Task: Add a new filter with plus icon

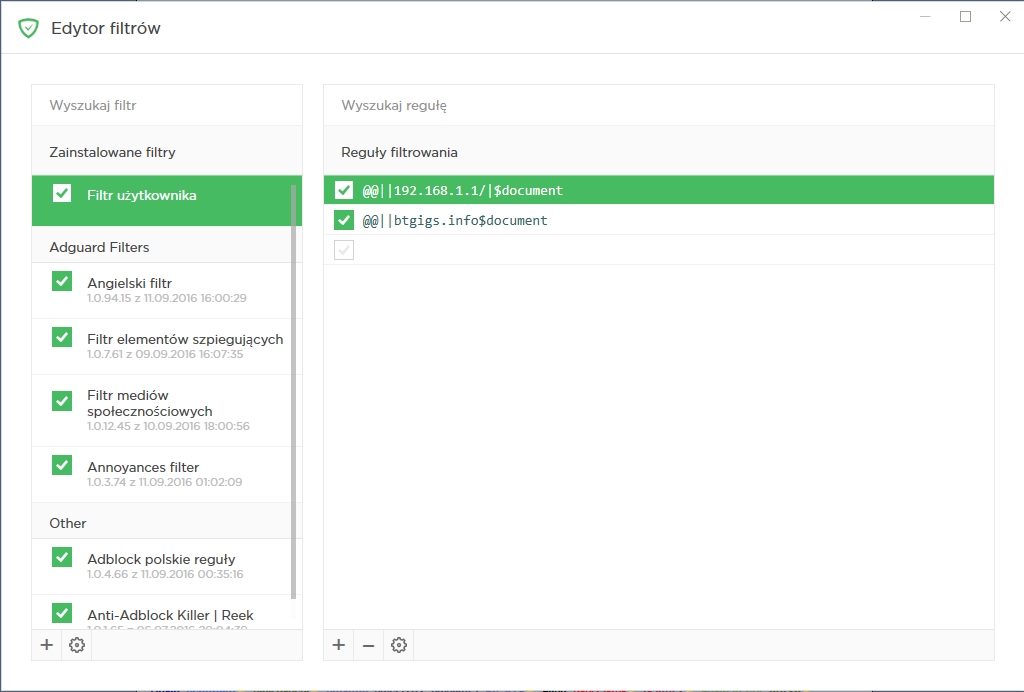Action: click(46, 645)
